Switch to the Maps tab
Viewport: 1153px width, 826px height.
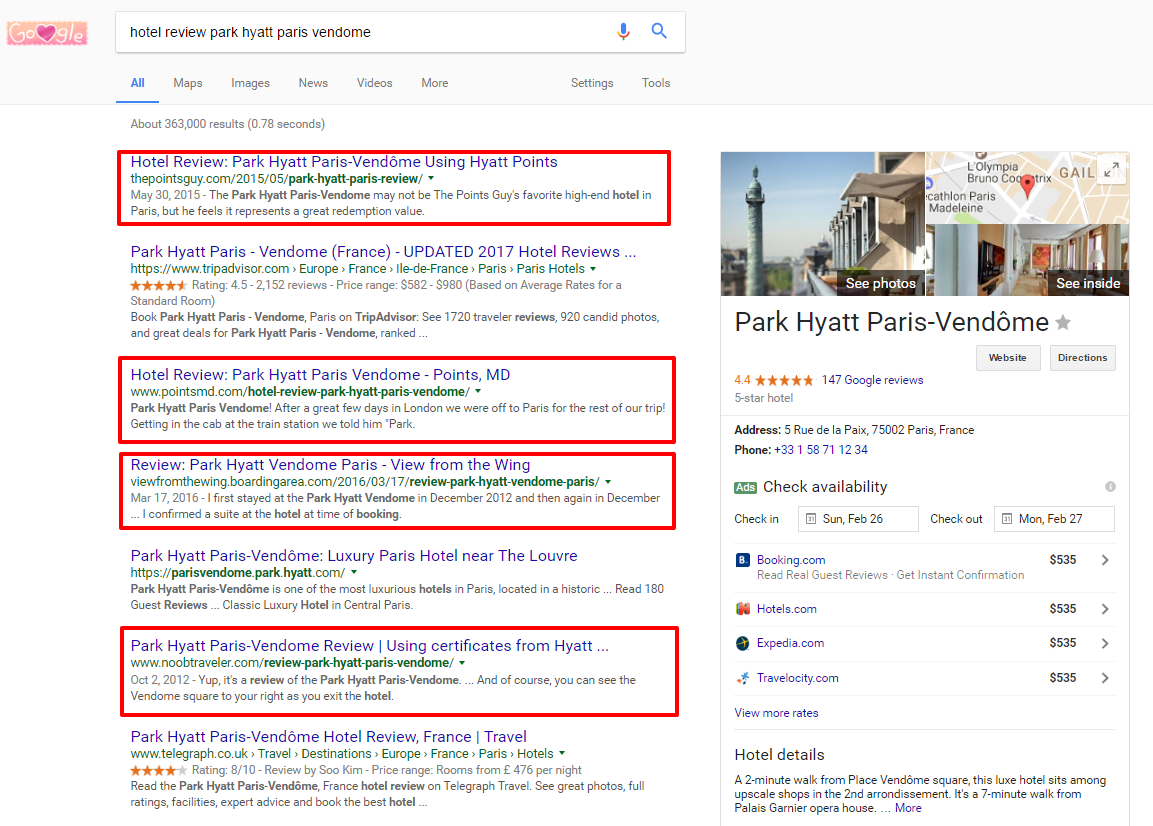[188, 83]
